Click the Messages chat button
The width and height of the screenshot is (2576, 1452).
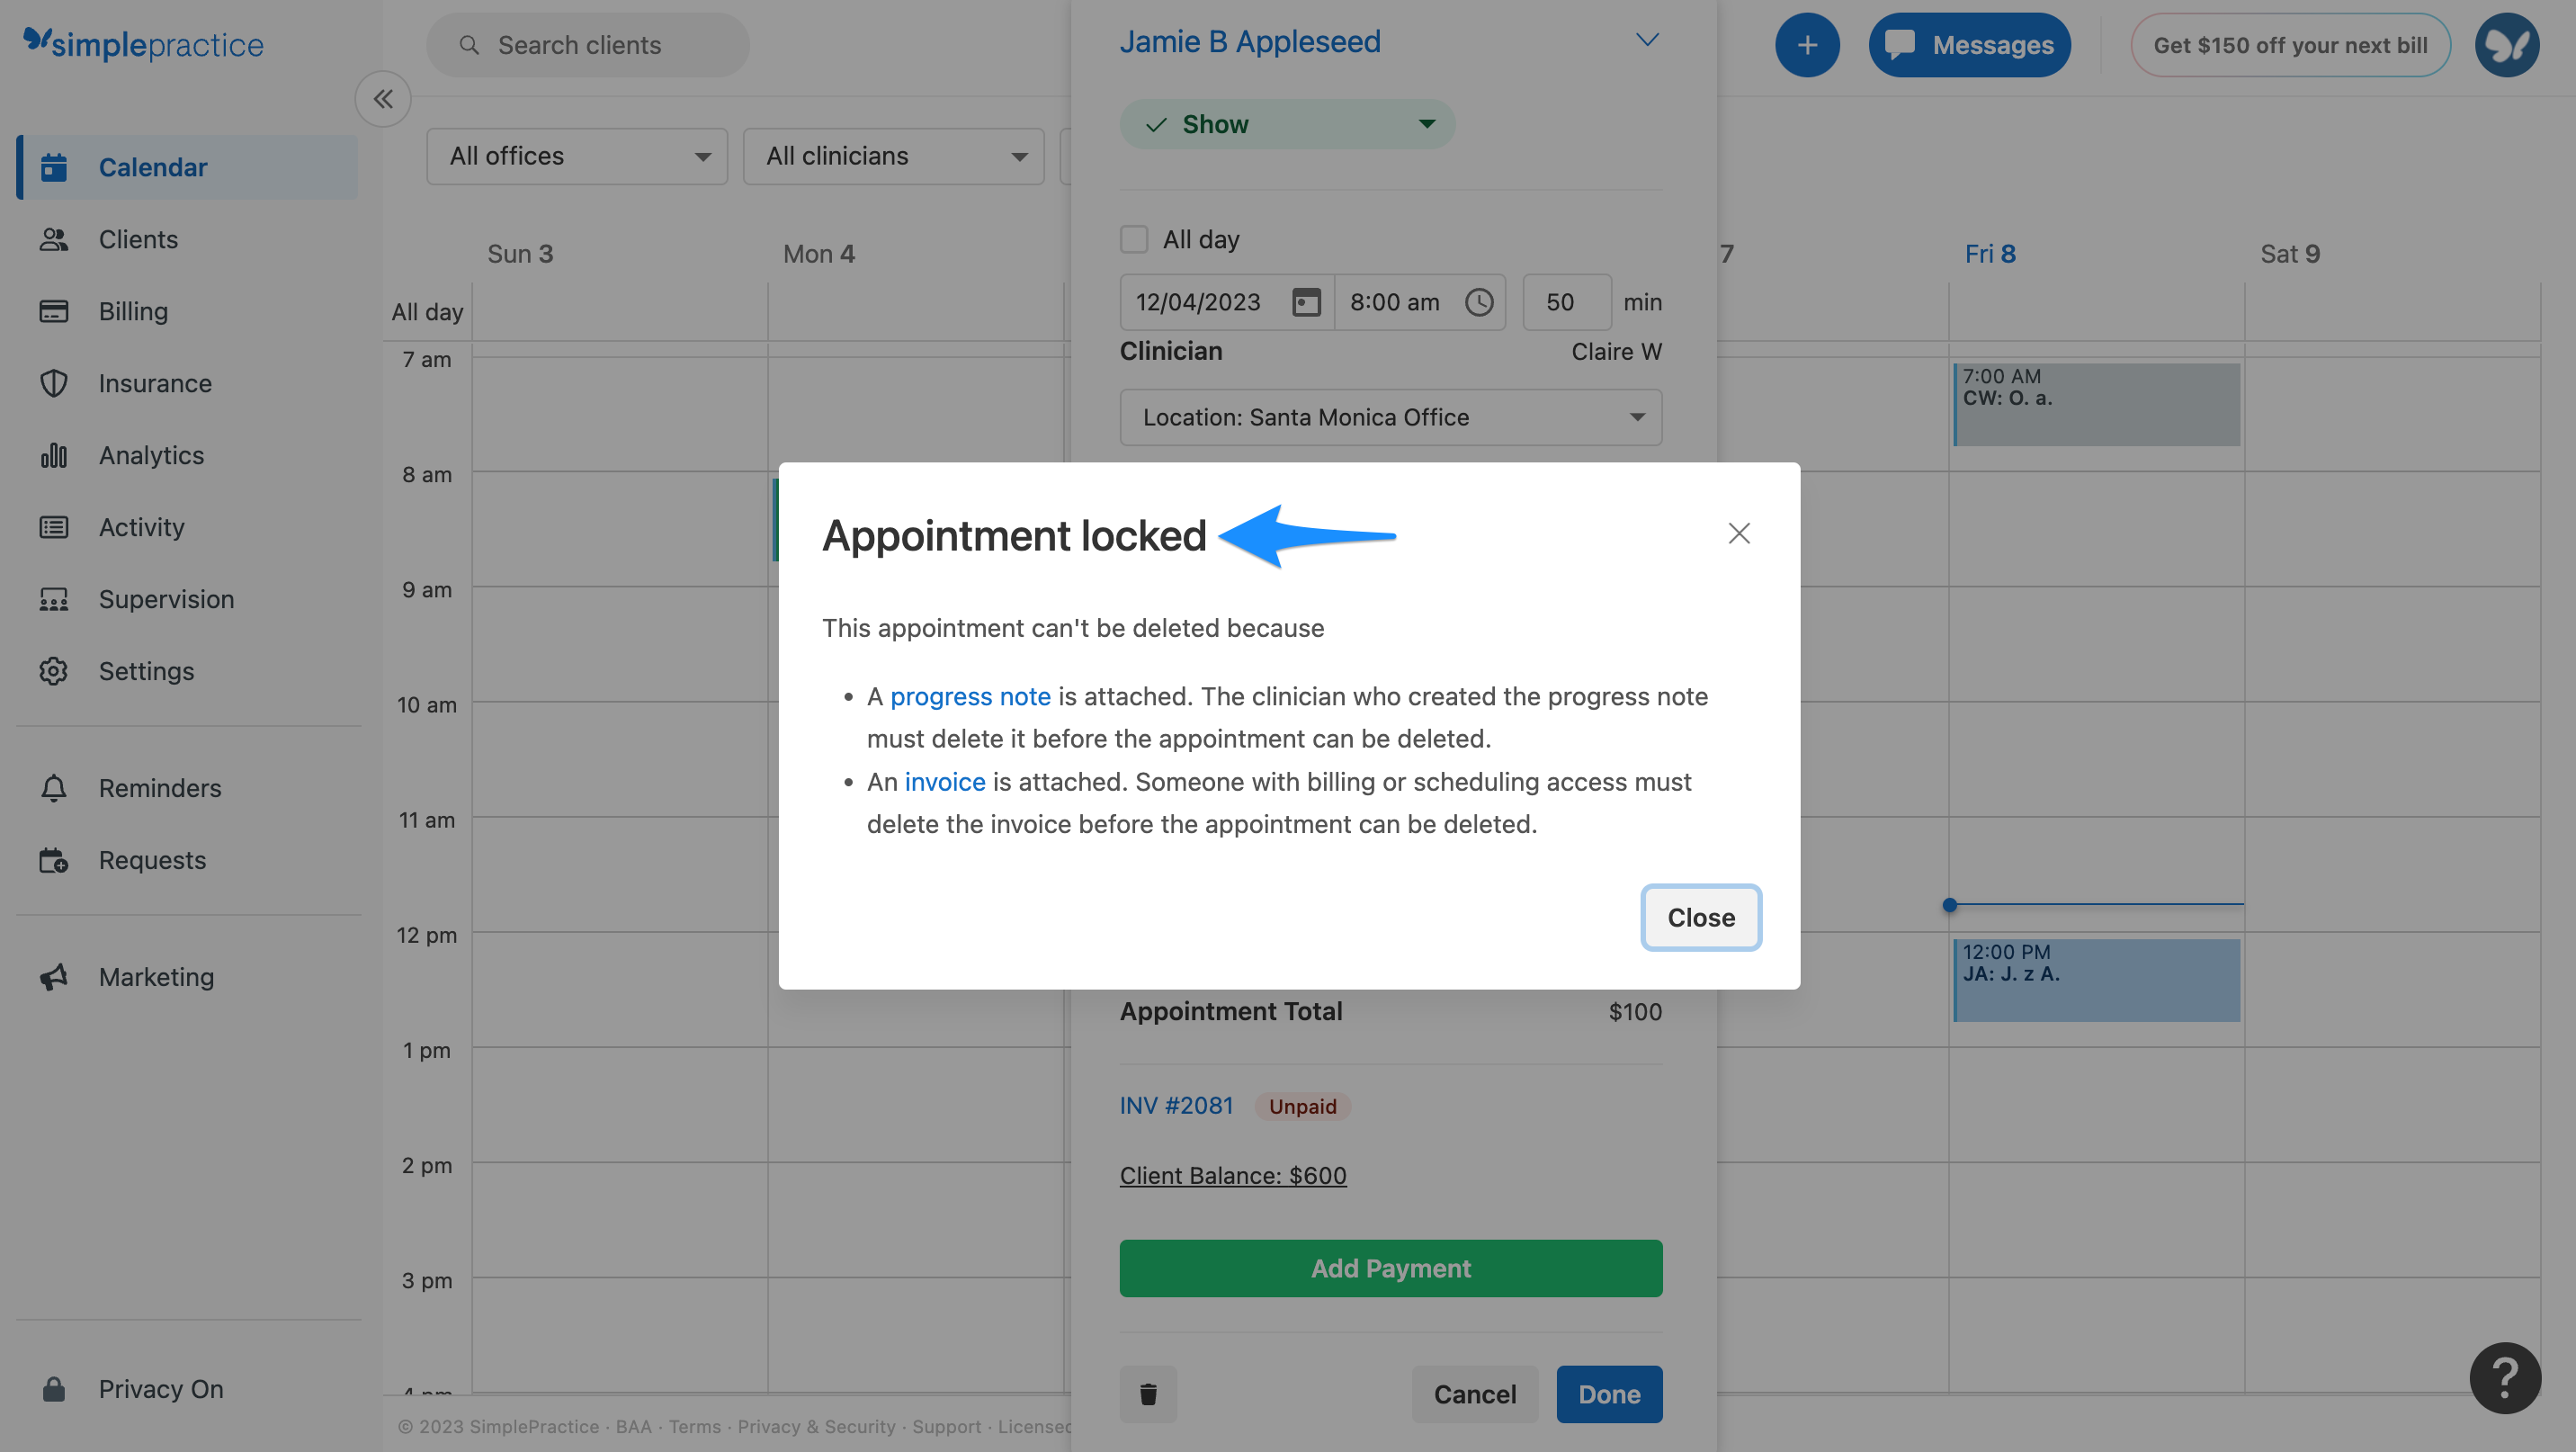[1969, 45]
